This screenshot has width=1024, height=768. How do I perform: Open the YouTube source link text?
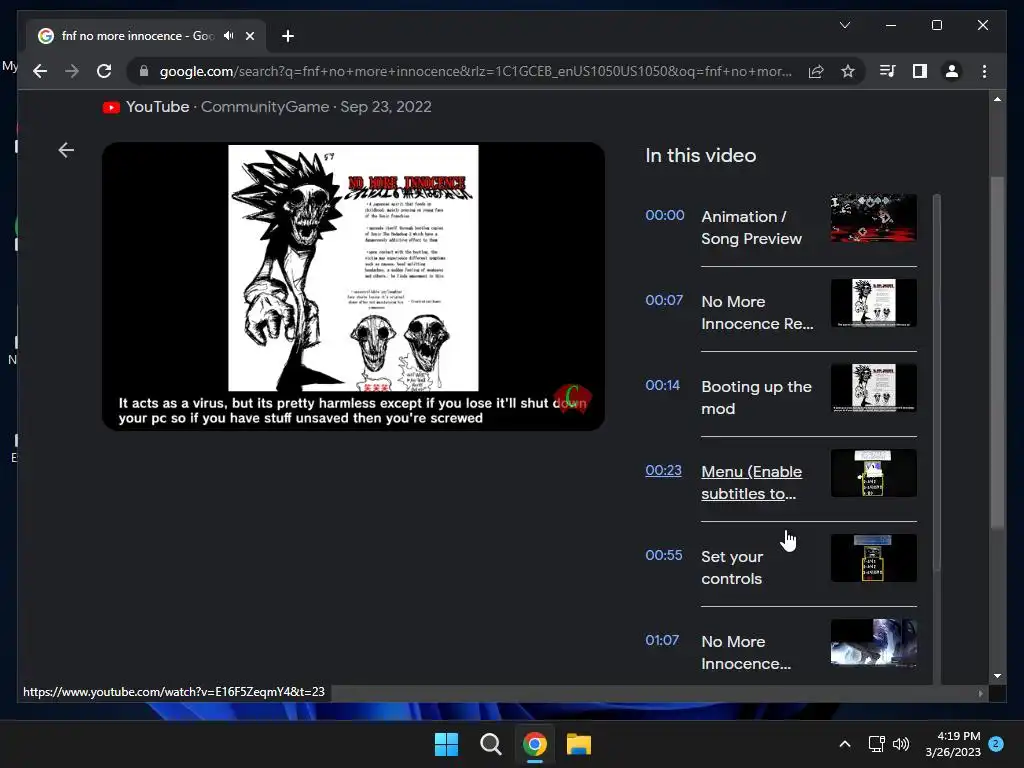157,107
